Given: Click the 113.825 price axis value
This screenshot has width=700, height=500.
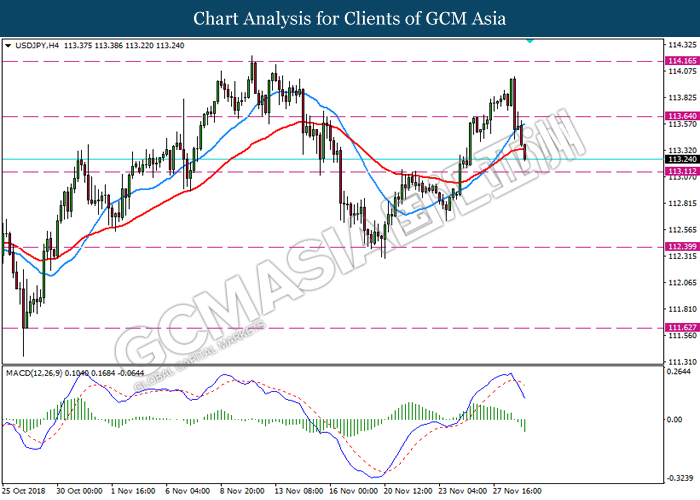Looking at the screenshot, I should coord(682,98).
